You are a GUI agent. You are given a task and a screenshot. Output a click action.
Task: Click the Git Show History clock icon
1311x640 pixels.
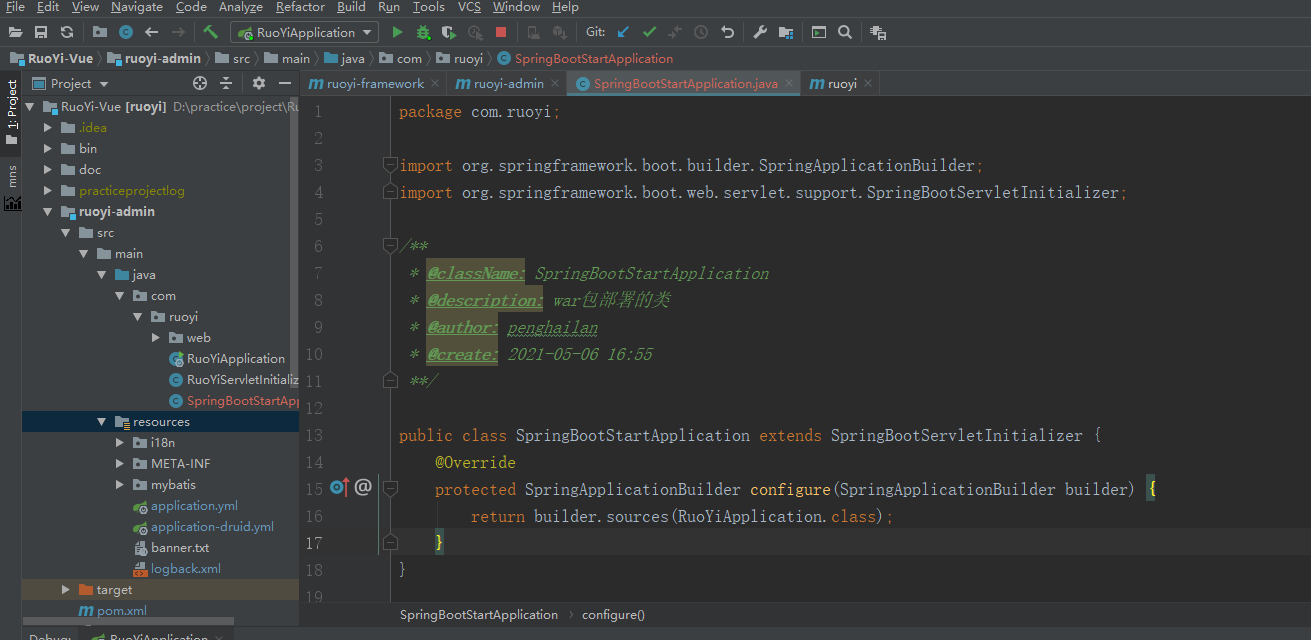701,32
